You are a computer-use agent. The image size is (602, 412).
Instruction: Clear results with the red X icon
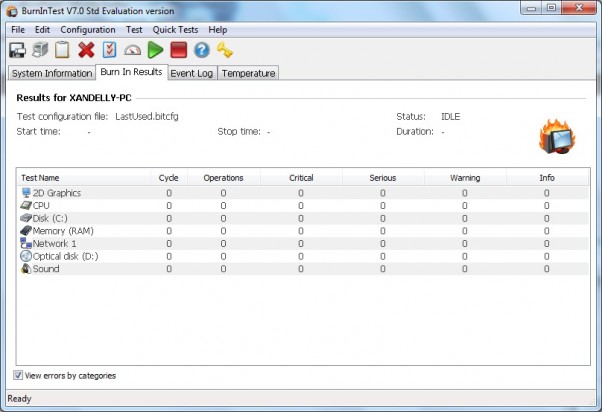click(x=86, y=50)
